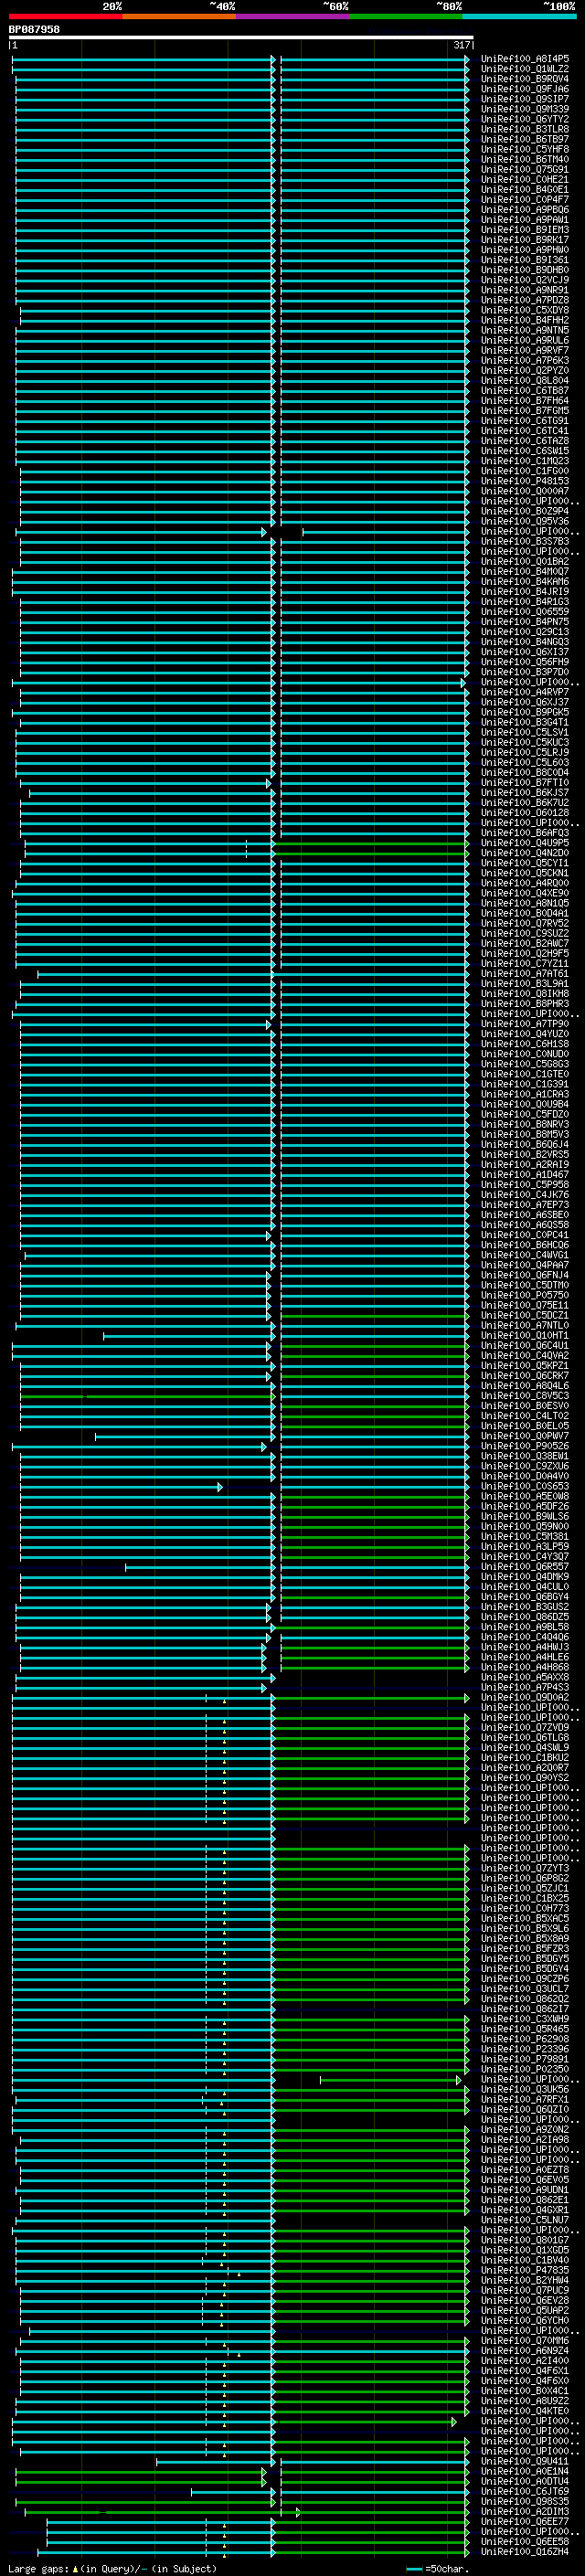The image size is (585, 2576).
Task: Select label UniRef100_P79891
Action: (525, 2059)
